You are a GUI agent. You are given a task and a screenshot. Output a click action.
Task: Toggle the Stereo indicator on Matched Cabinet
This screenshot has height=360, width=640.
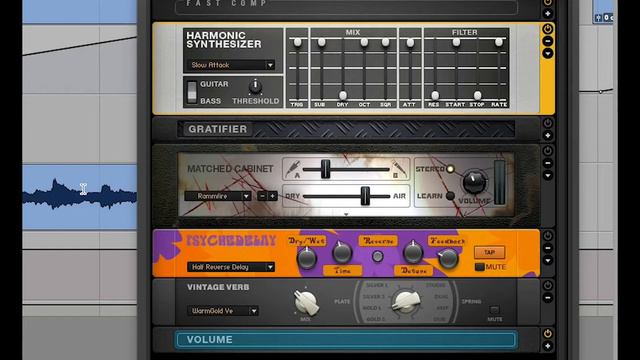450,169
